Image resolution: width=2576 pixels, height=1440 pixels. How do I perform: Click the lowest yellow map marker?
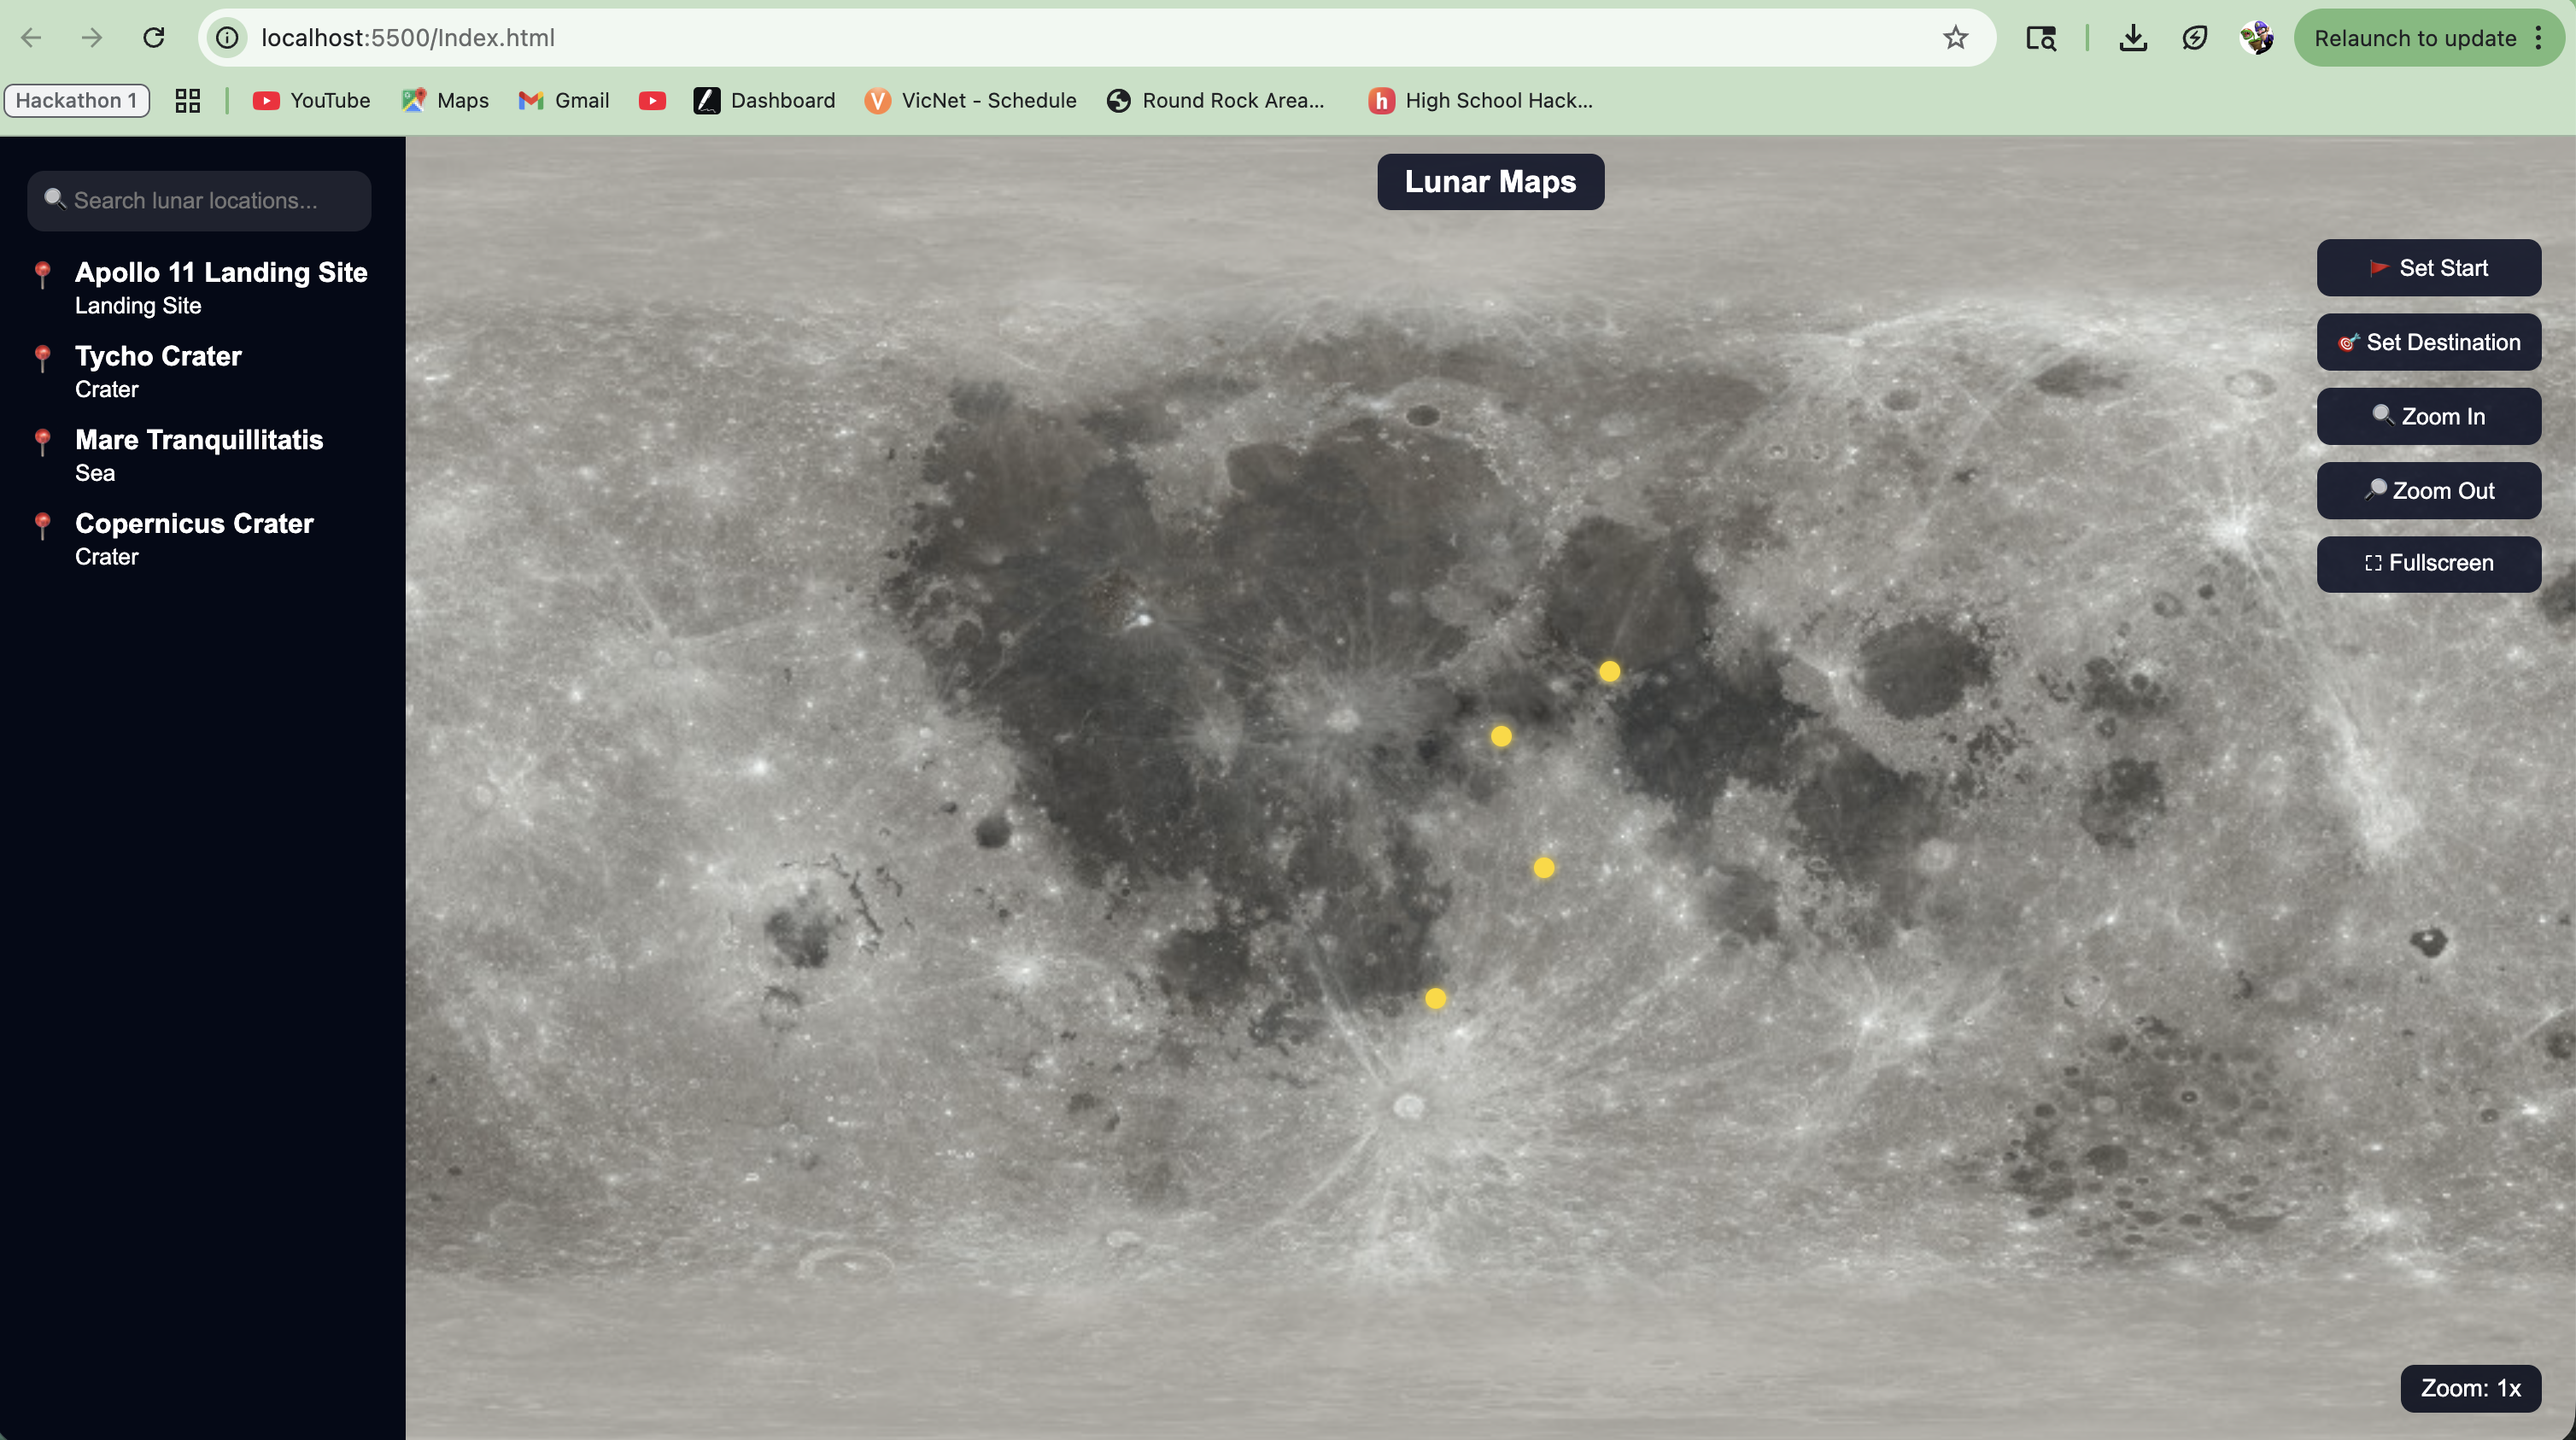pos(1435,998)
